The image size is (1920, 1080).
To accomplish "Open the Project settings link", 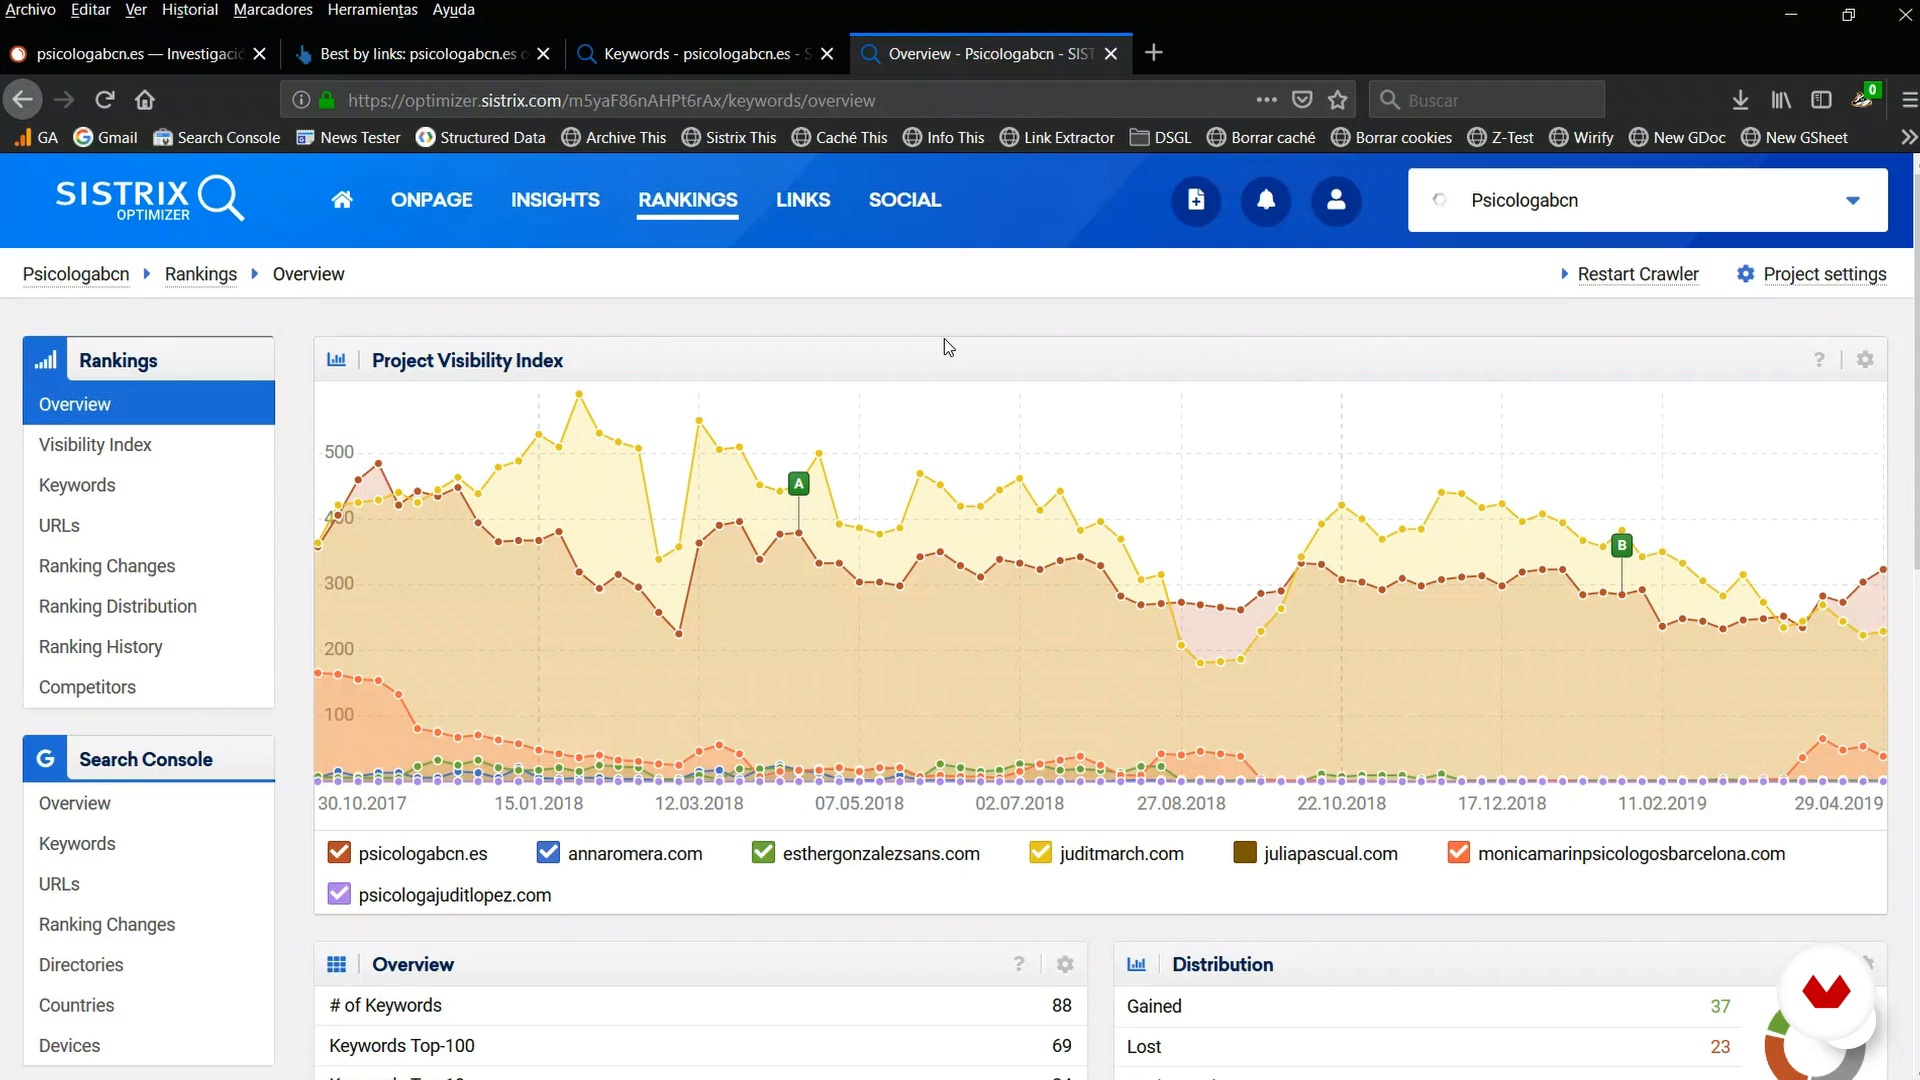I will point(1824,274).
